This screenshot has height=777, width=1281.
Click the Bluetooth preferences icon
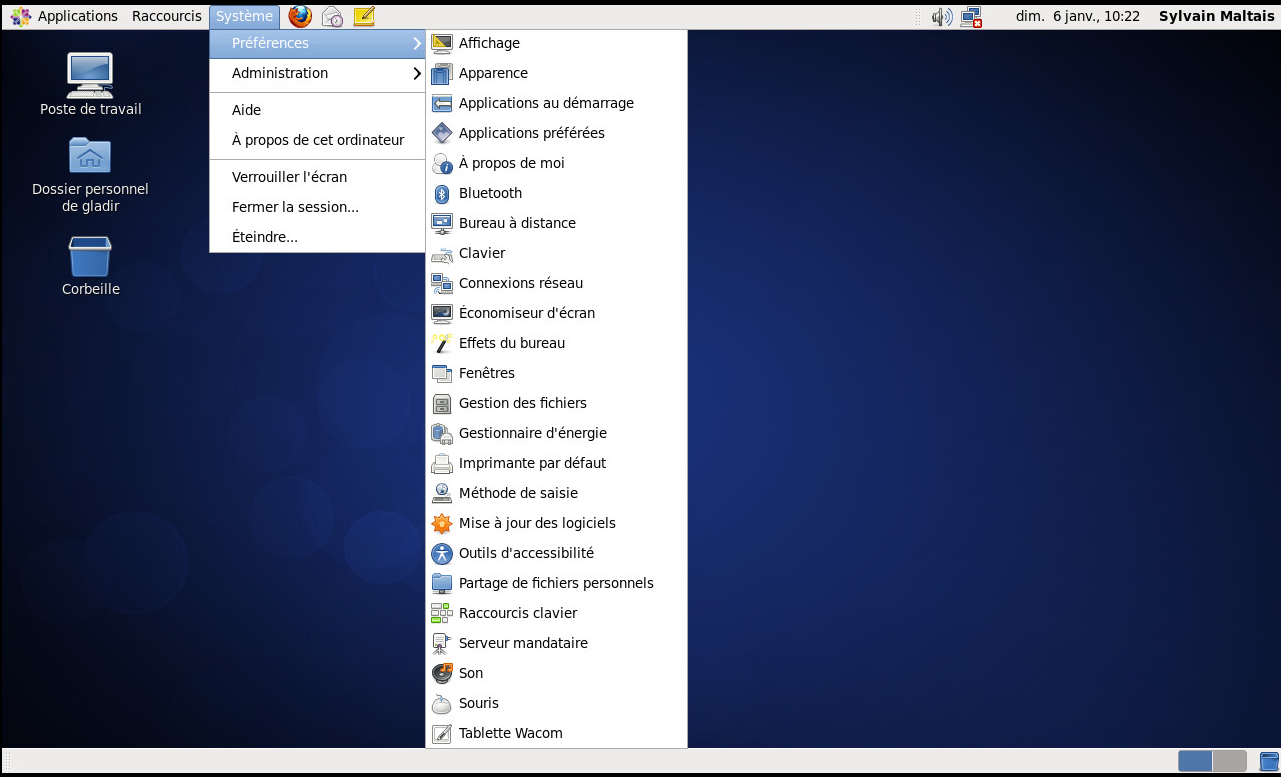(x=442, y=193)
